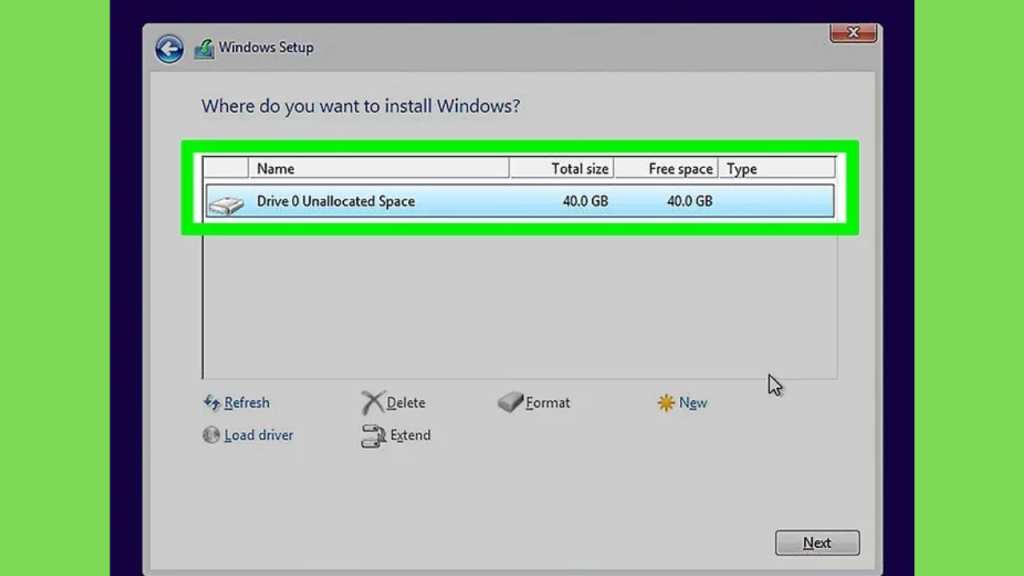The width and height of the screenshot is (1024, 576).
Task: Choose the Format option
Action: pyautogui.click(x=547, y=402)
